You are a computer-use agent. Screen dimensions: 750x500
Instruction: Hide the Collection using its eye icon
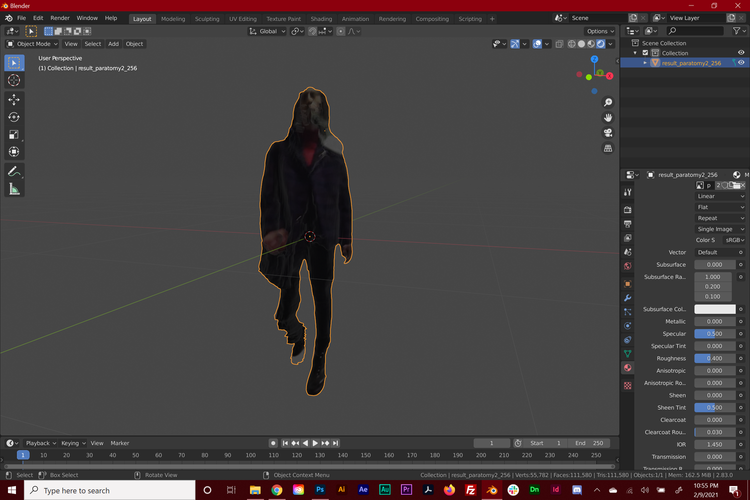tap(741, 52)
